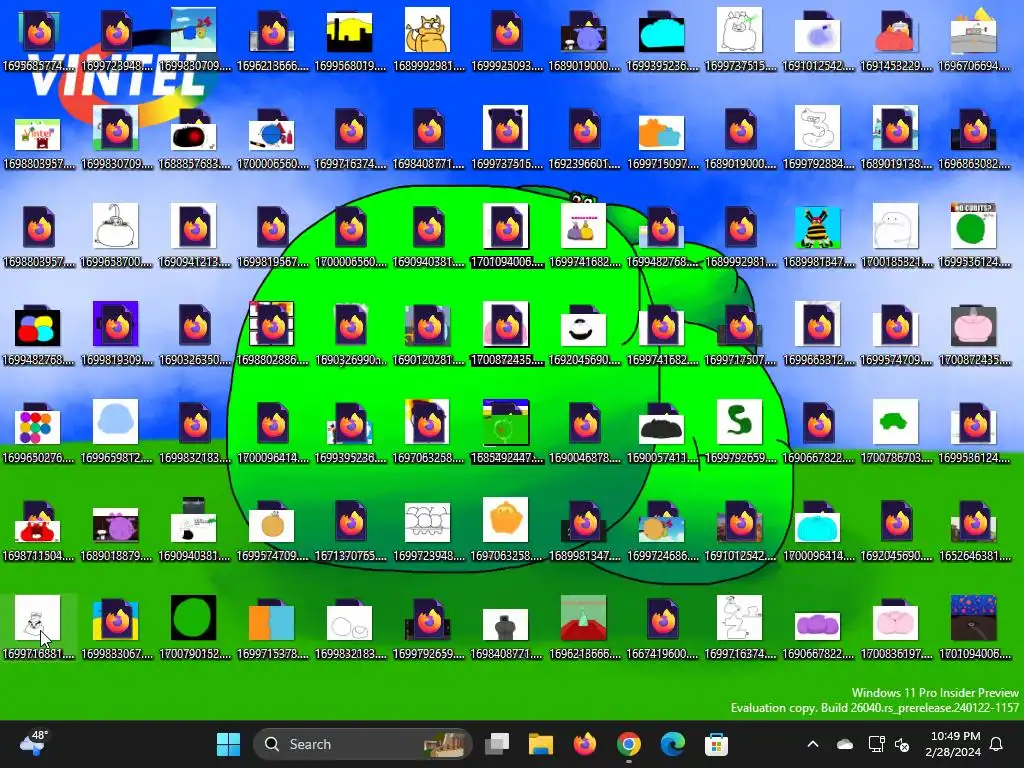
Task: Select file 1691453229 with red shape
Action: pyautogui.click(x=895, y=40)
